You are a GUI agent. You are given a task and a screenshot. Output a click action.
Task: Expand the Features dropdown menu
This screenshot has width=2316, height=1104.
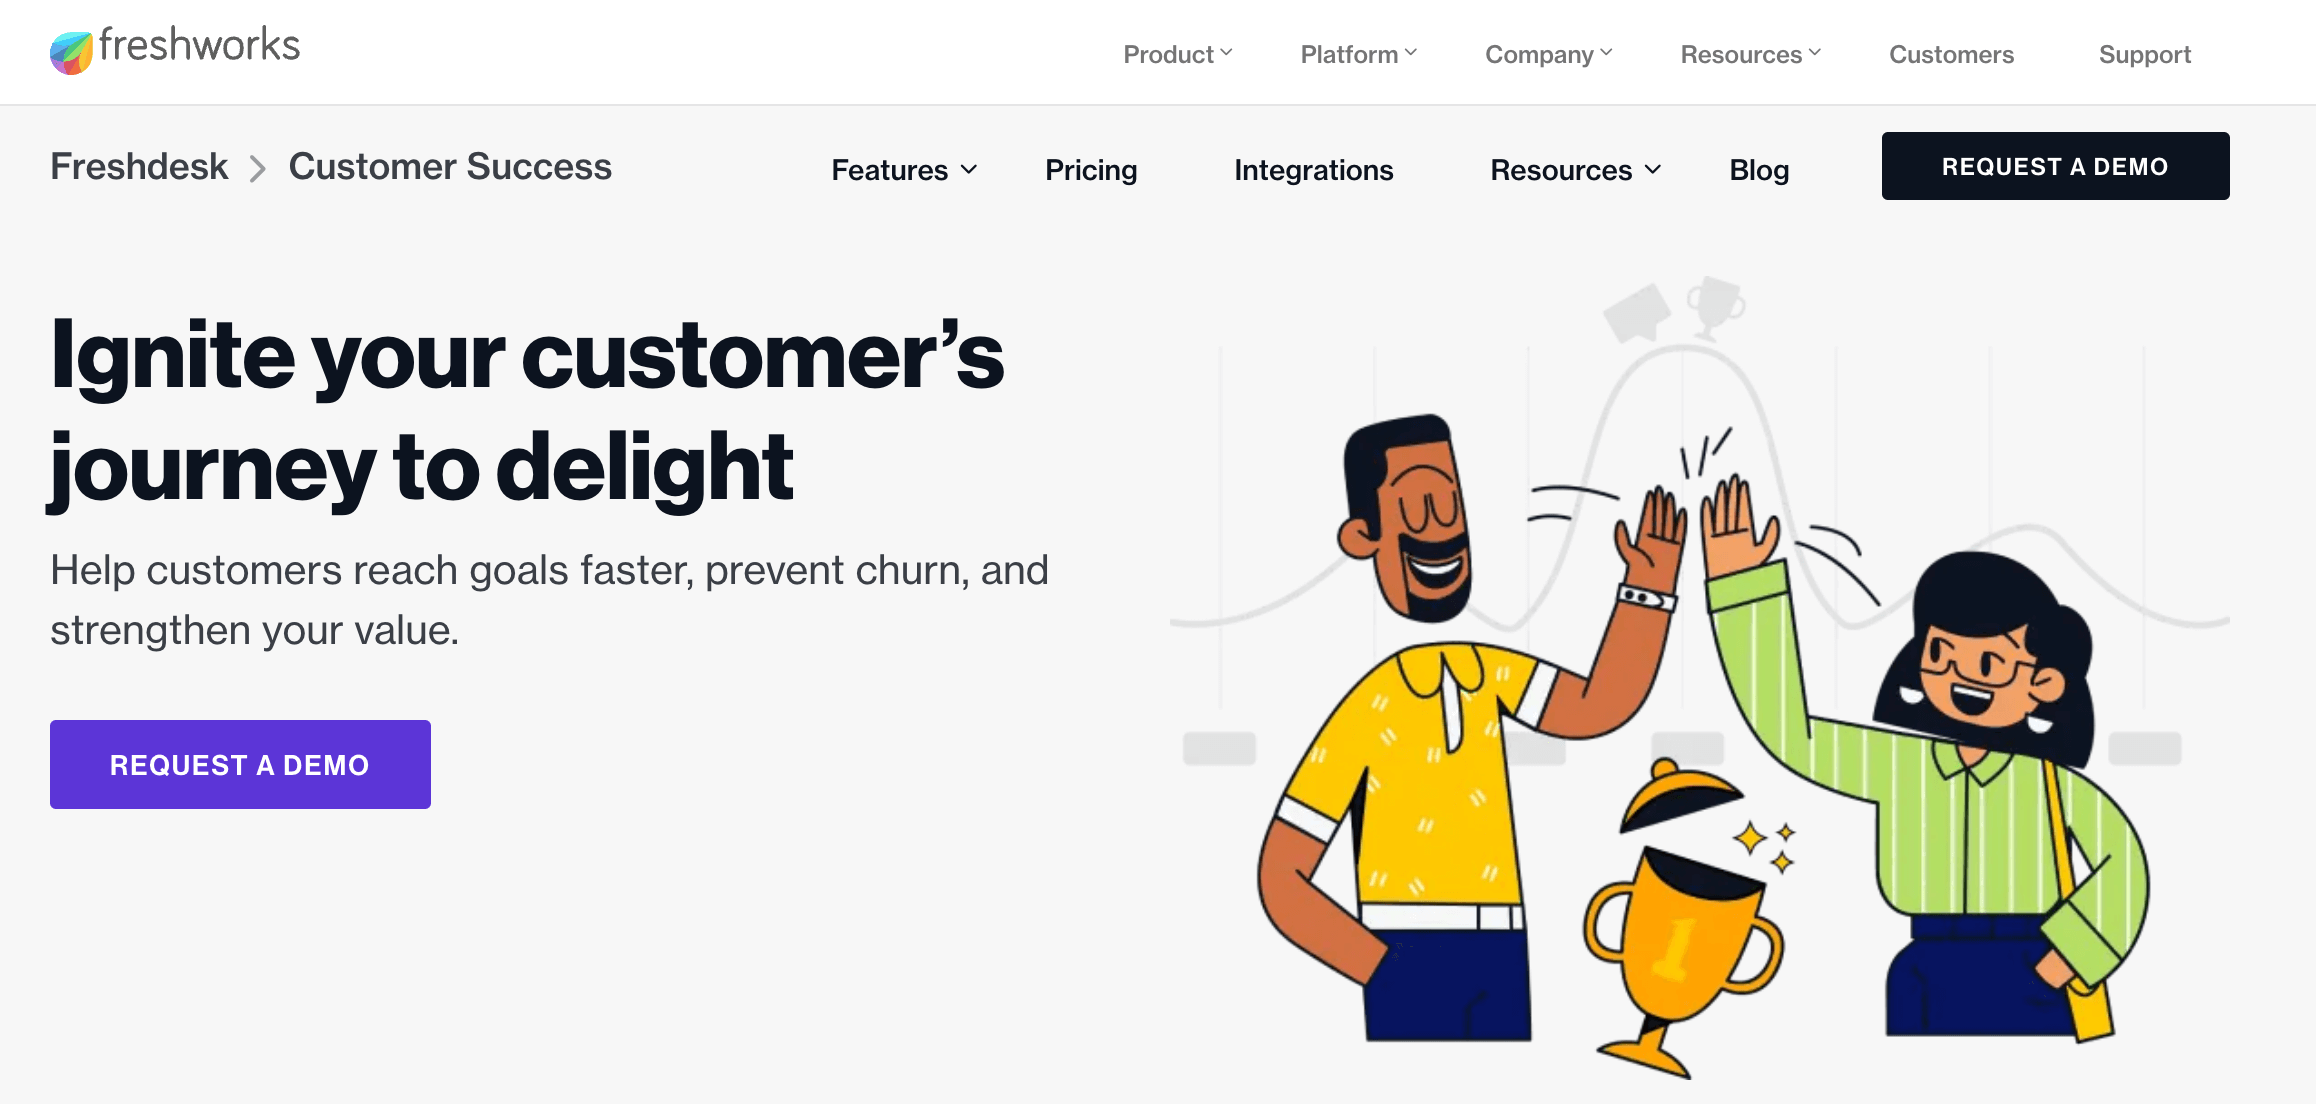[x=902, y=167]
